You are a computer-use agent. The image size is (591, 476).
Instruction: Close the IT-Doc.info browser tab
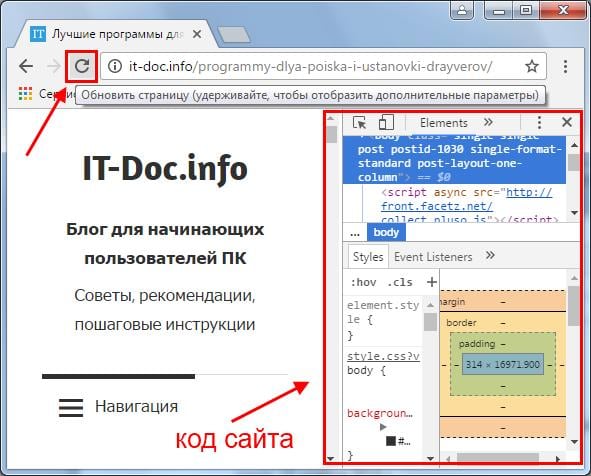(197, 34)
